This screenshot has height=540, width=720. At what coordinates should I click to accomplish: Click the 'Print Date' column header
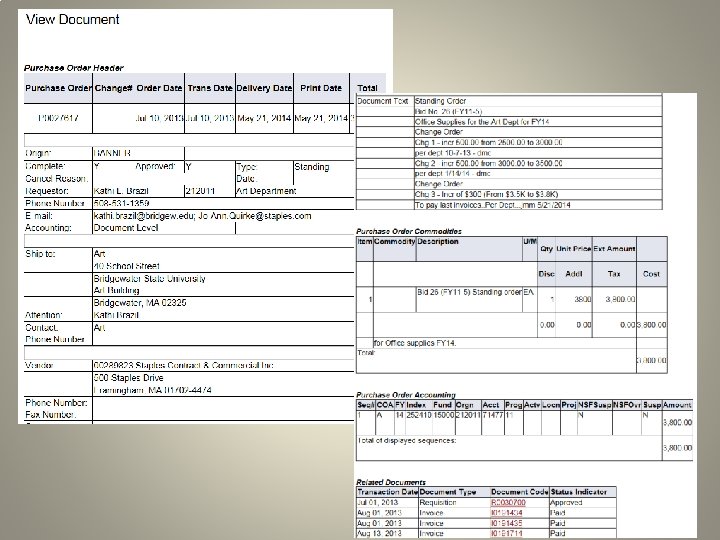[x=321, y=88]
